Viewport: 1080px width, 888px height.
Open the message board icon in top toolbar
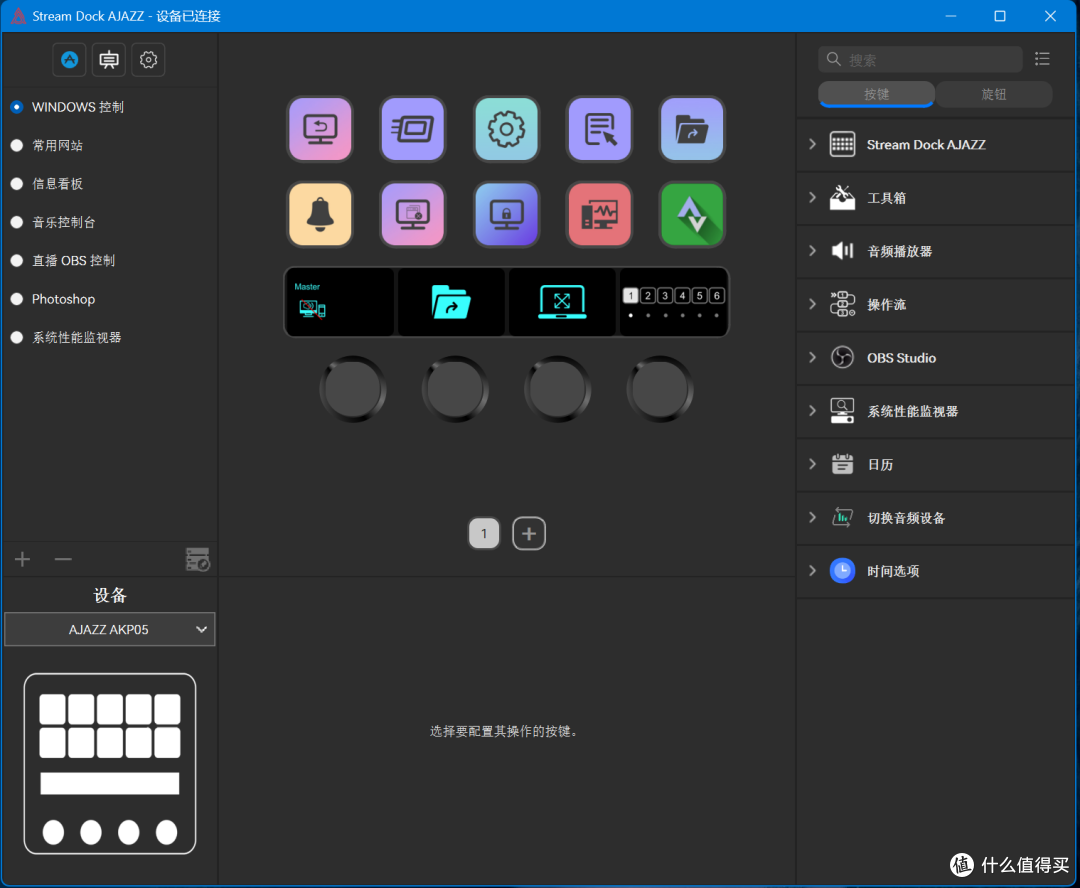[x=109, y=60]
